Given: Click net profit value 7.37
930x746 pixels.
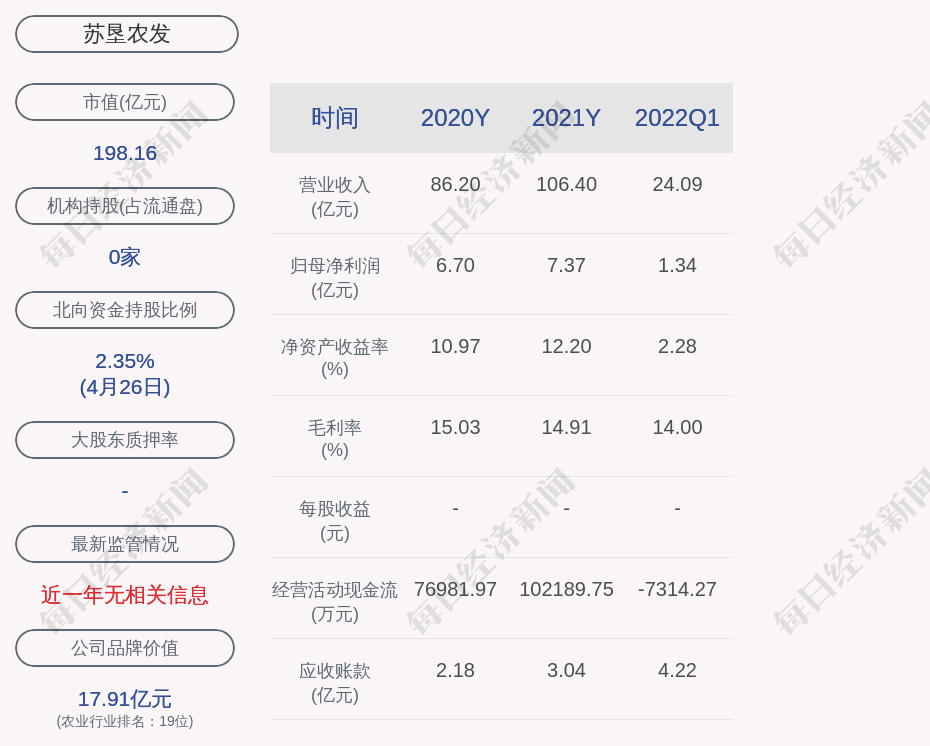Looking at the screenshot, I should point(566,265).
